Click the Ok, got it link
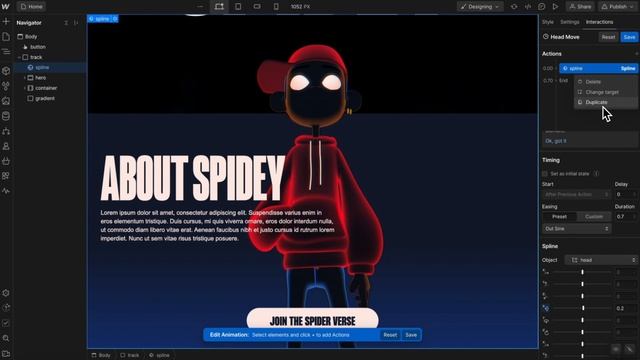The height and width of the screenshot is (360, 640). [556, 141]
